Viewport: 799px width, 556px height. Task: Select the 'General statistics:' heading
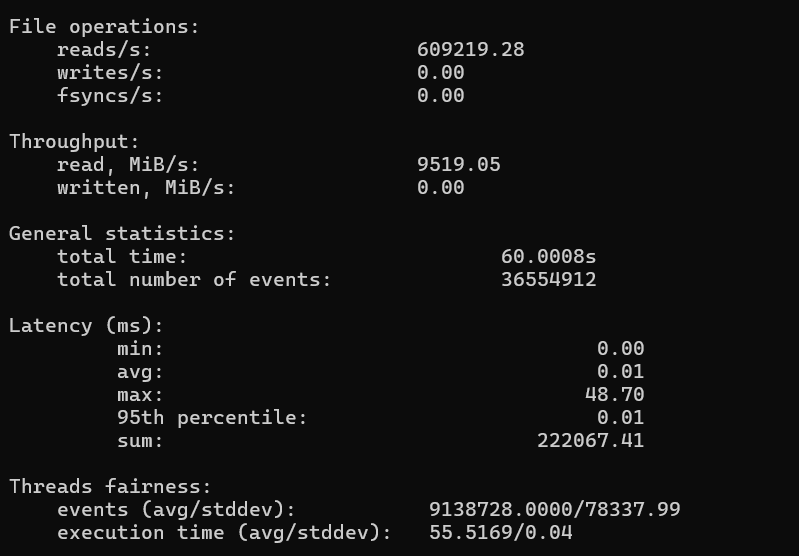point(122,233)
